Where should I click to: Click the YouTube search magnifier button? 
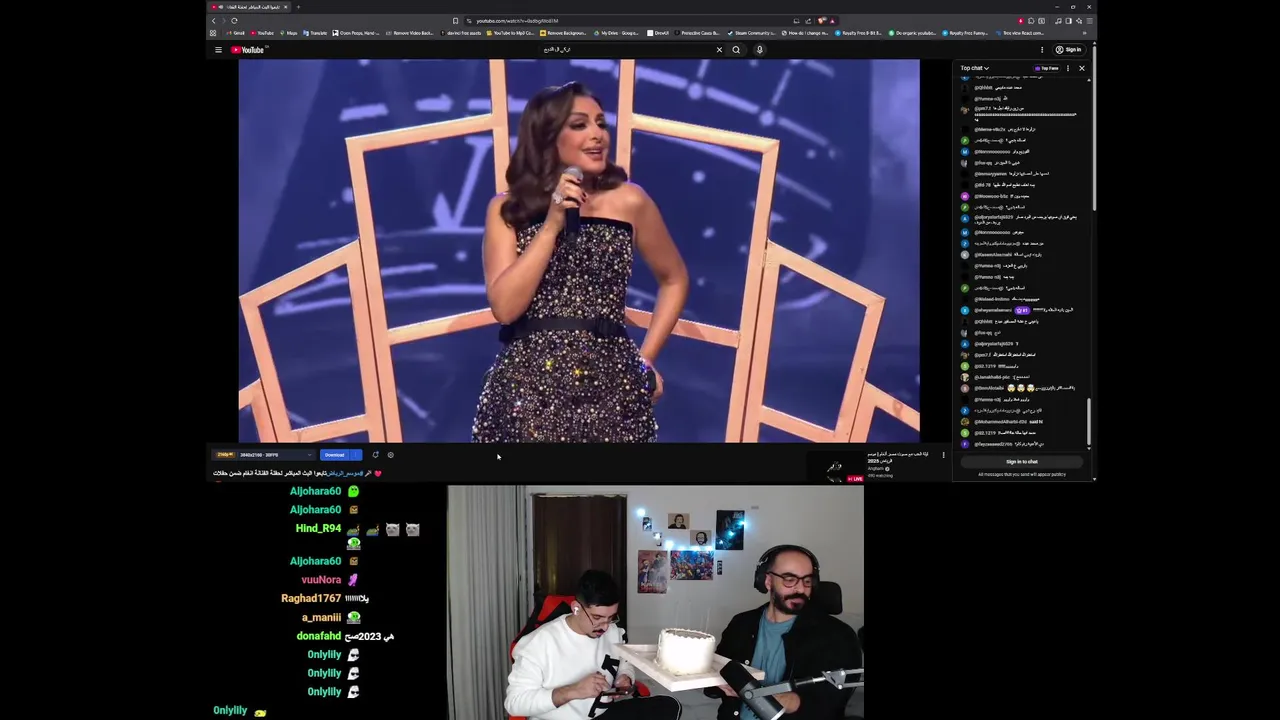[x=736, y=50]
